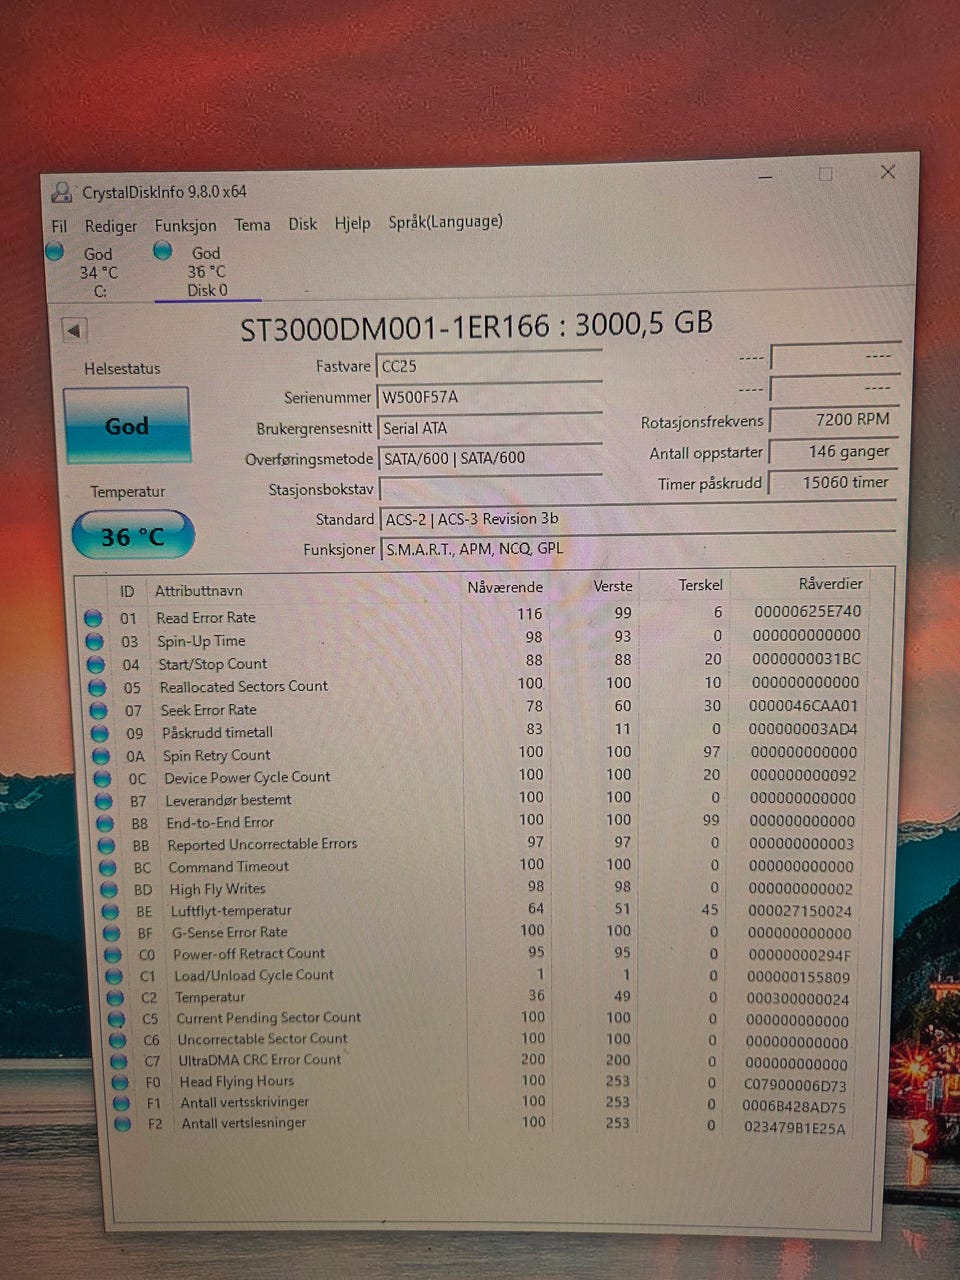Viewport: 960px width, 1280px height.
Task: Select the Reallocated Sectors Count row text
Action: 244,687
